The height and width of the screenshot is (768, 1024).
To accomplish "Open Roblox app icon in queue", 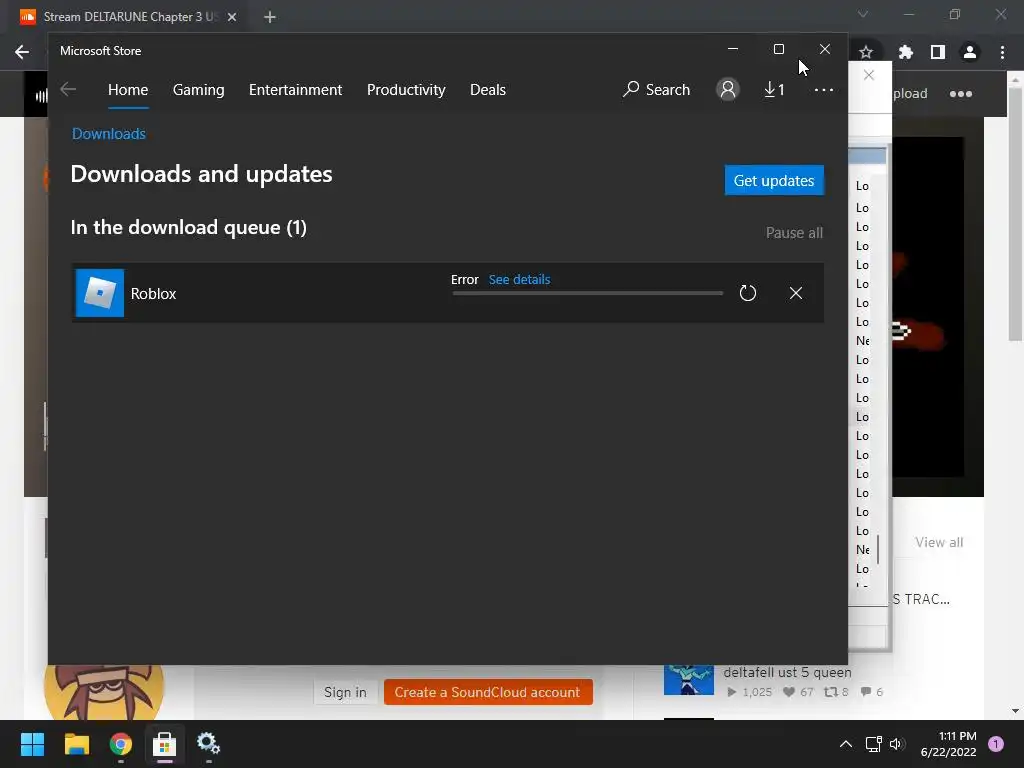I will pos(100,293).
